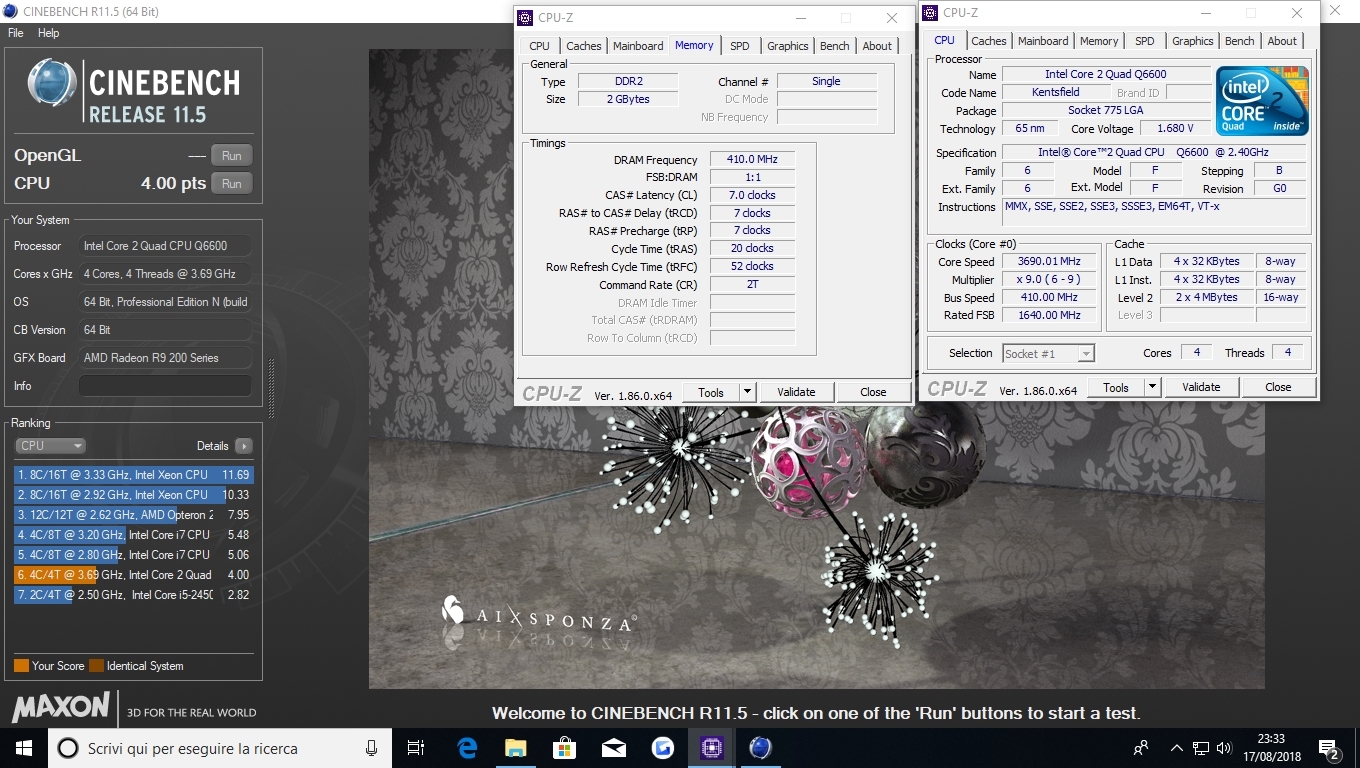Screen dimensions: 1360x768
Task: Run the OpenGL benchmark
Action: pyautogui.click(x=232, y=155)
